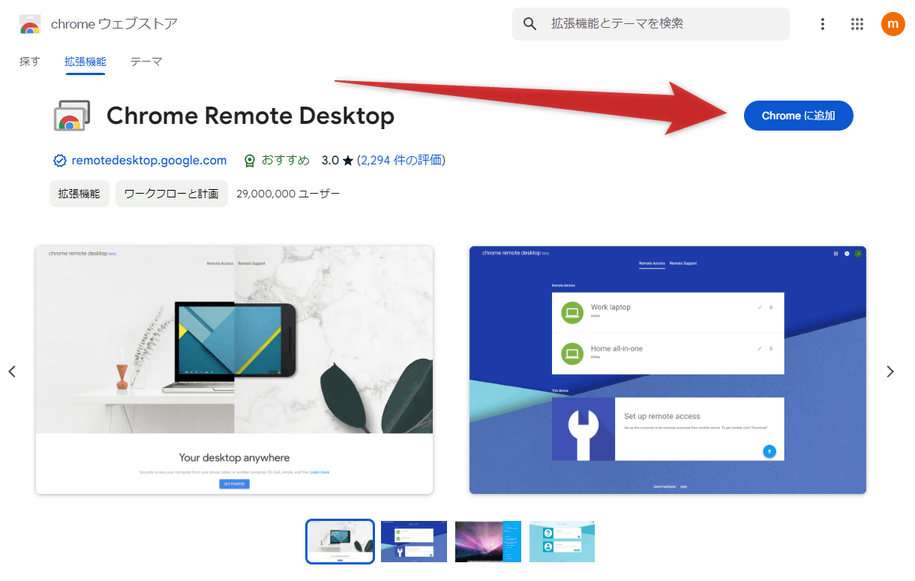
Task: Select the first carousel thumbnail
Action: (x=340, y=541)
